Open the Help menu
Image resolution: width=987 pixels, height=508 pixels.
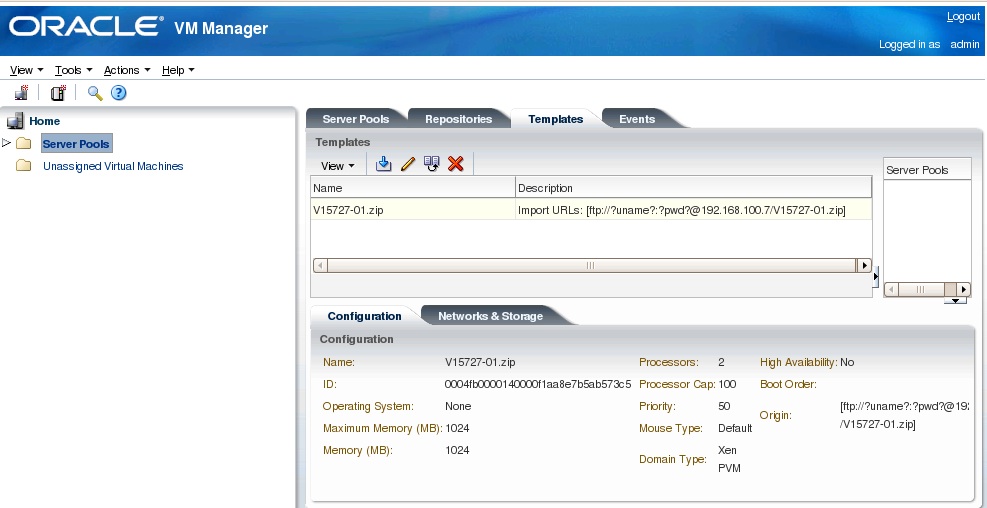click(178, 71)
